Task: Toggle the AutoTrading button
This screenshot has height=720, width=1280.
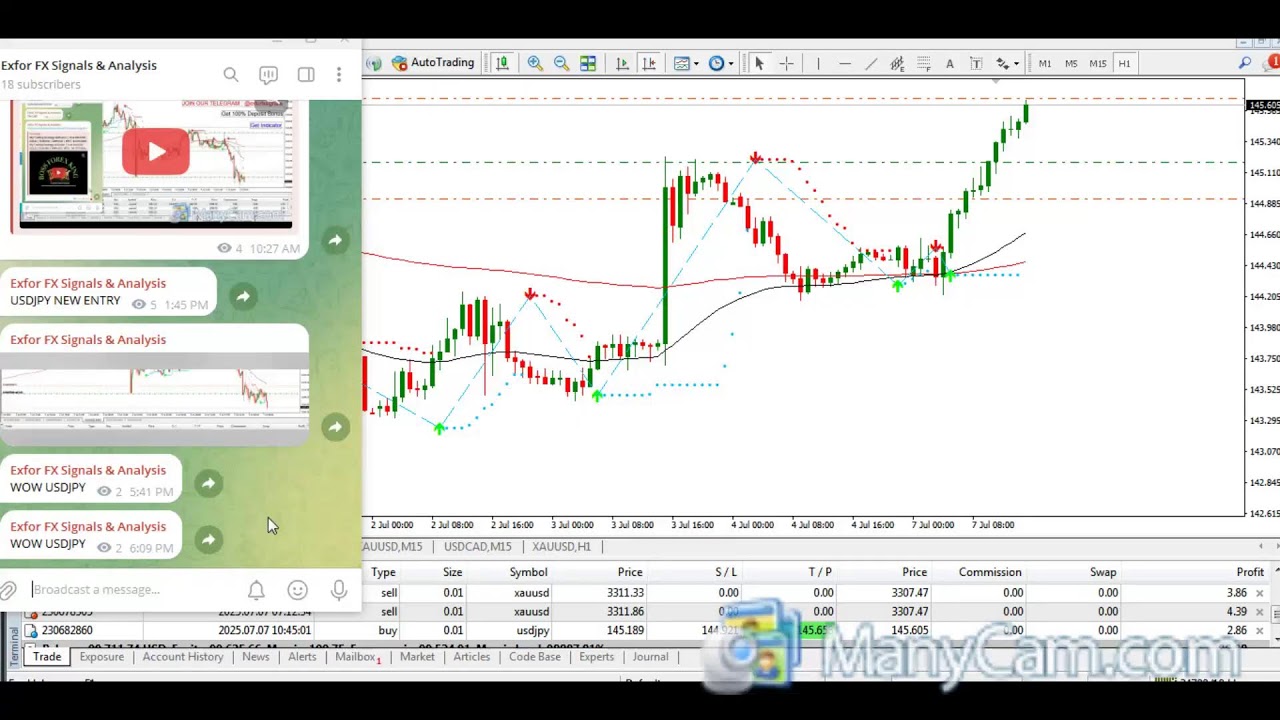Action: click(x=433, y=63)
